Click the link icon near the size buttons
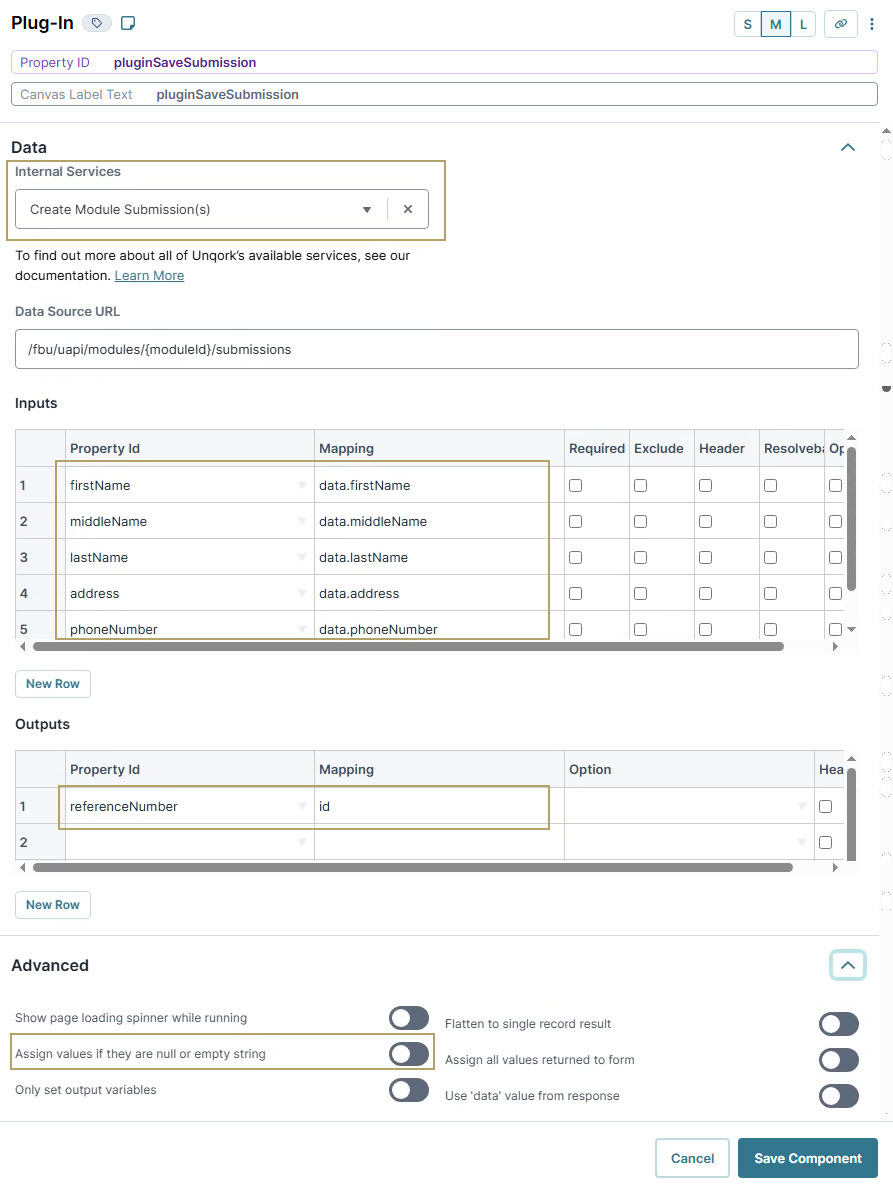 click(840, 23)
